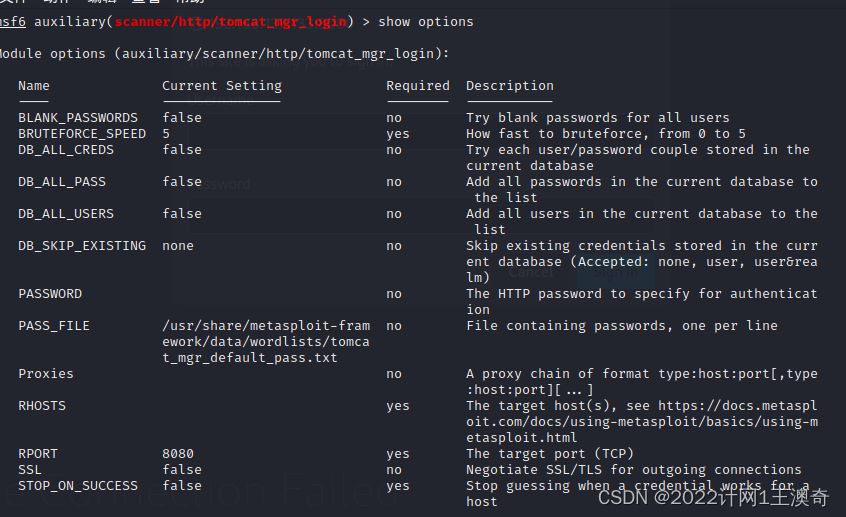Click 'Skip existing credentials stored' description
846x517 pixels.
pyautogui.click(x=642, y=262)
